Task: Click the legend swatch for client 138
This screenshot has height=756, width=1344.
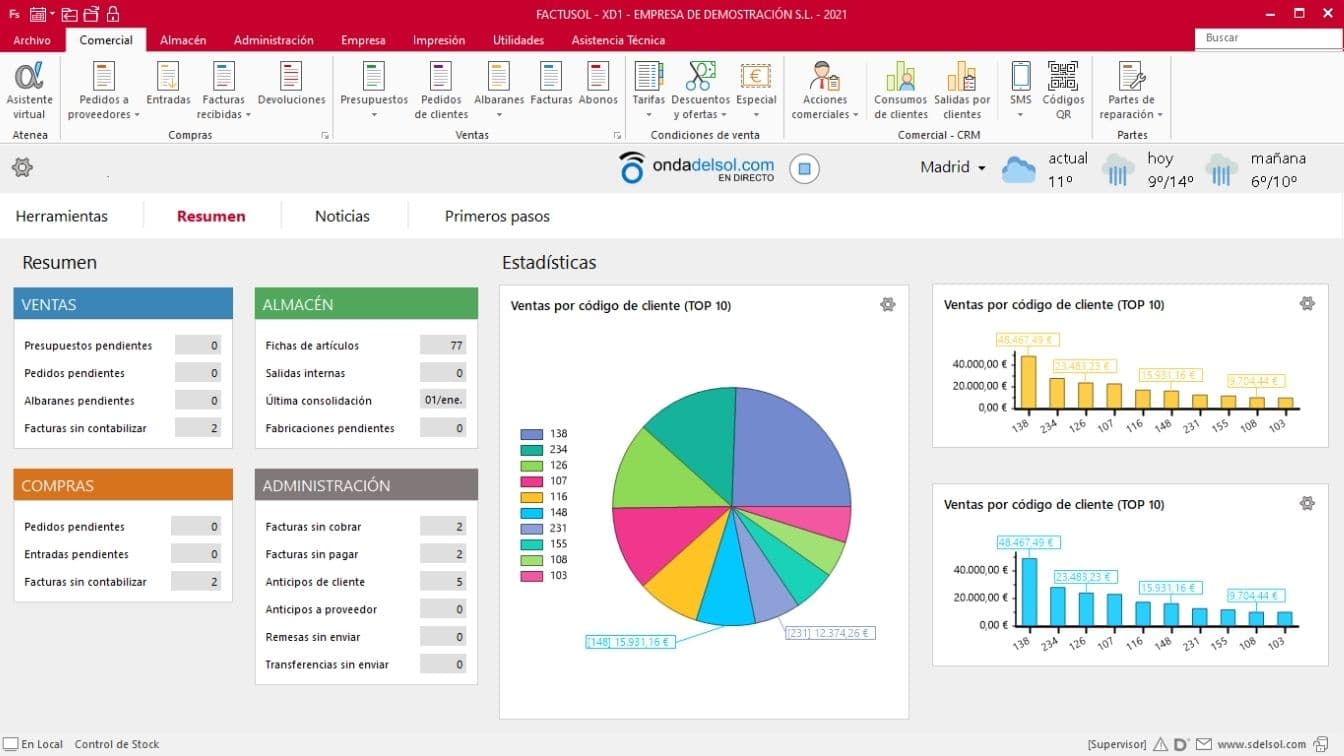Action: [x=531, y=434]
